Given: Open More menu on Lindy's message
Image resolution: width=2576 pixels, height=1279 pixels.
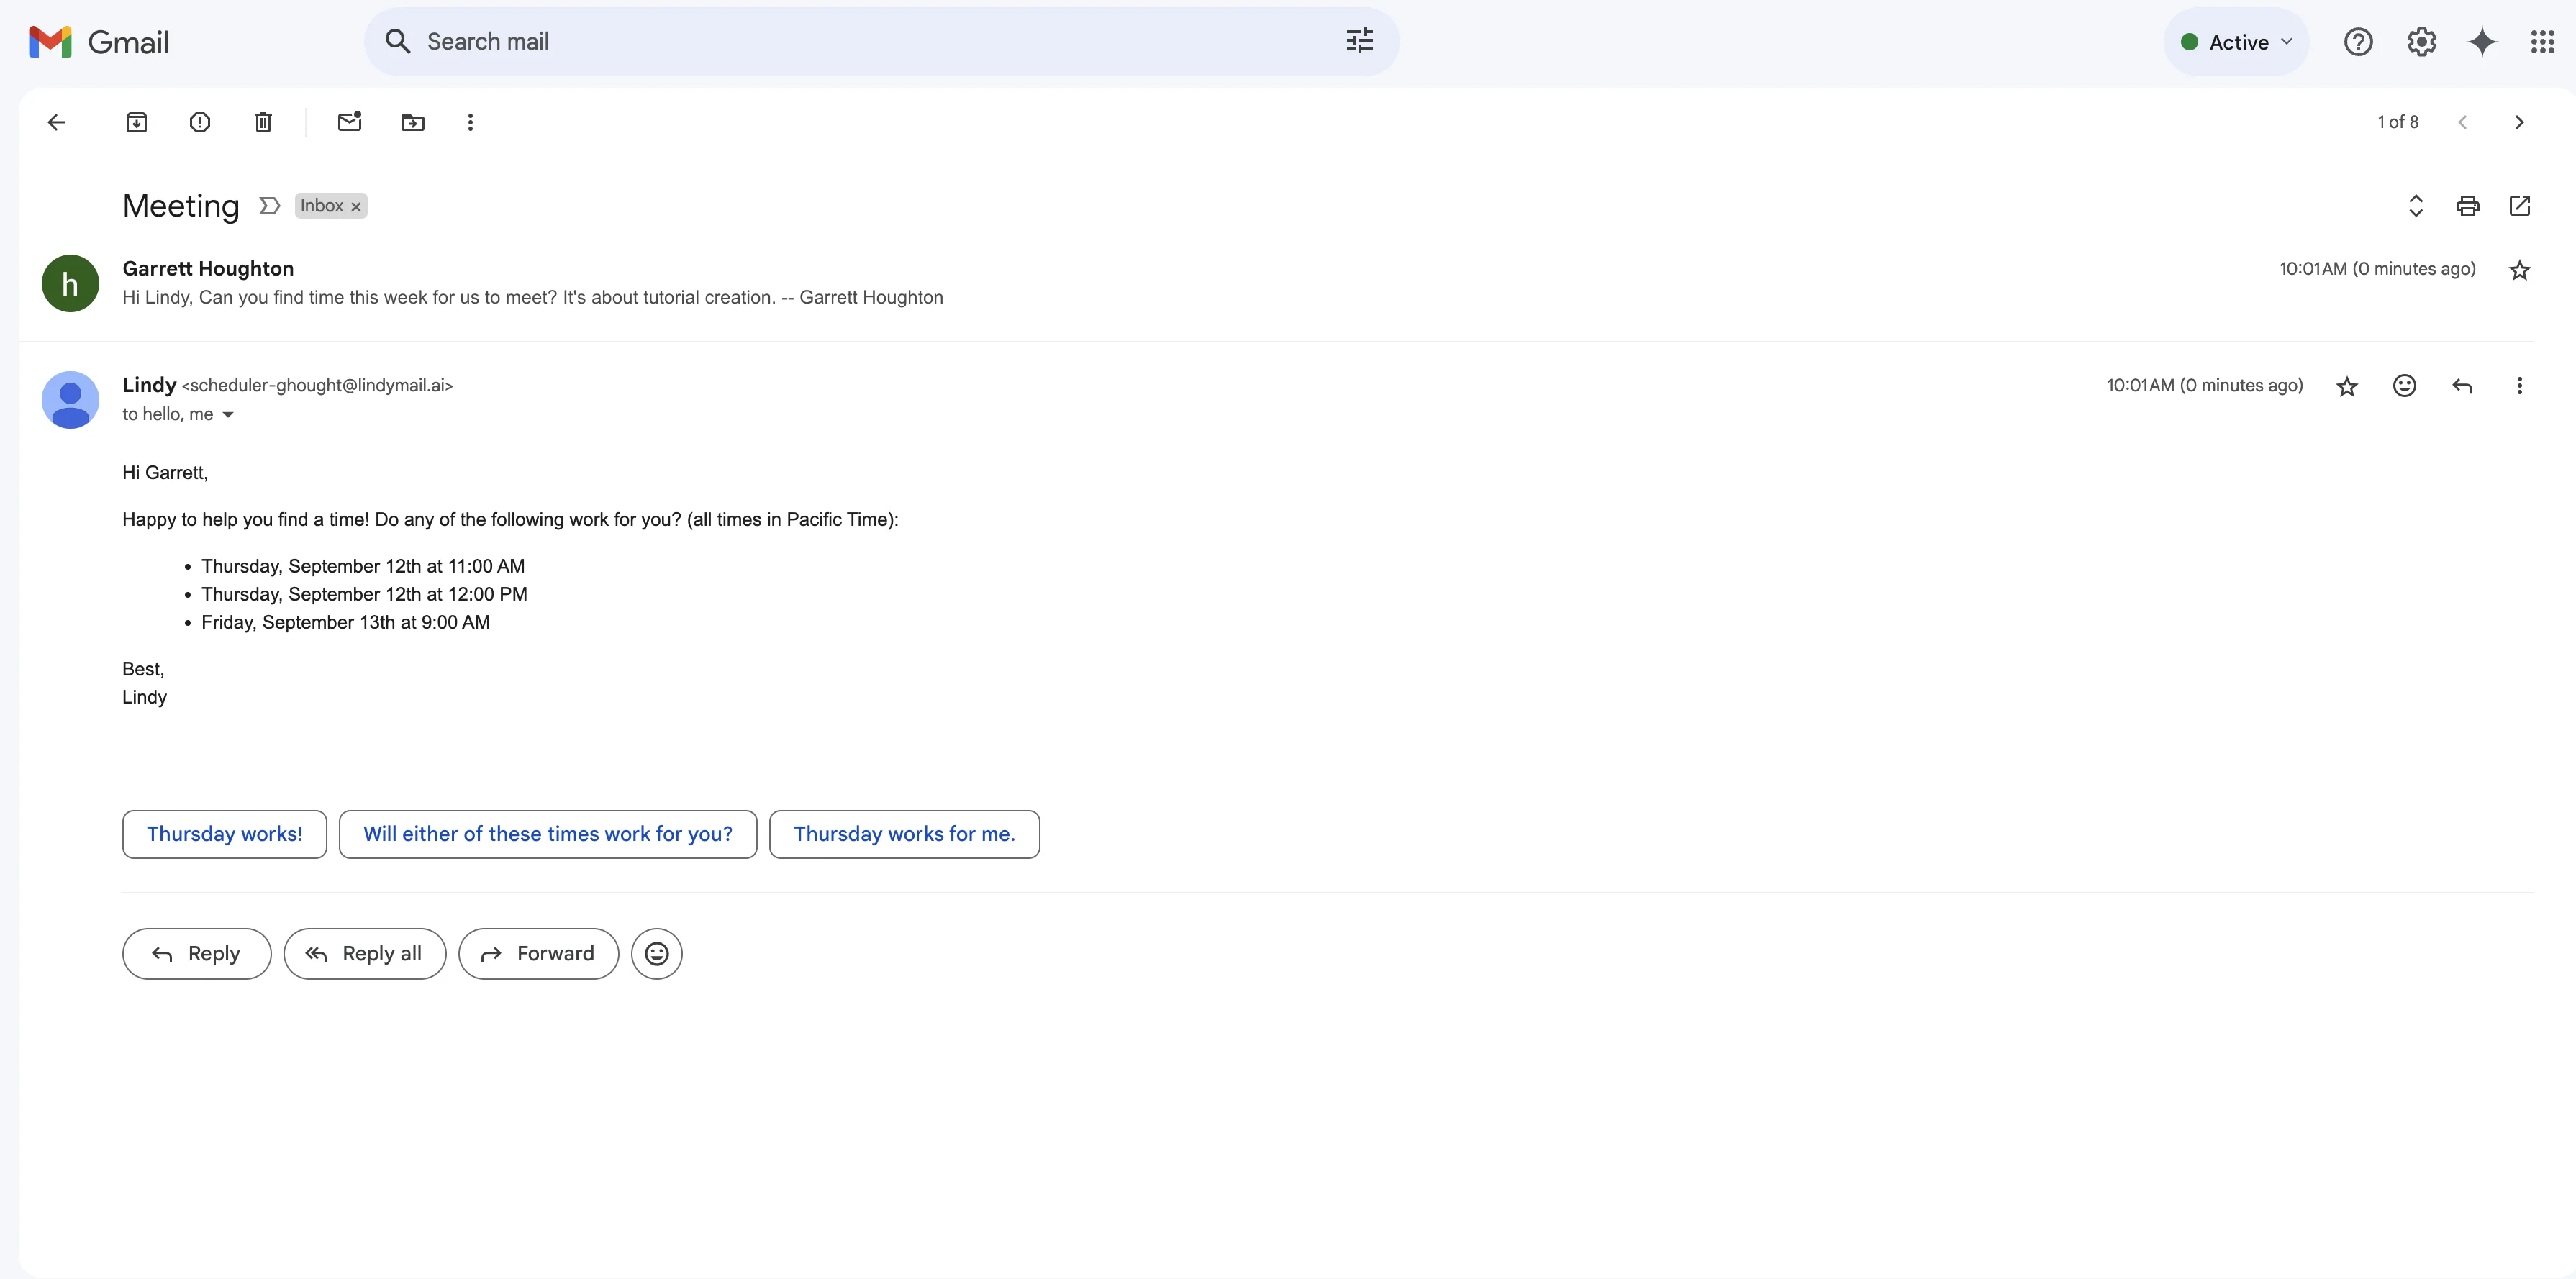Looking at the screenshot, I should (x=2519, y=386).
